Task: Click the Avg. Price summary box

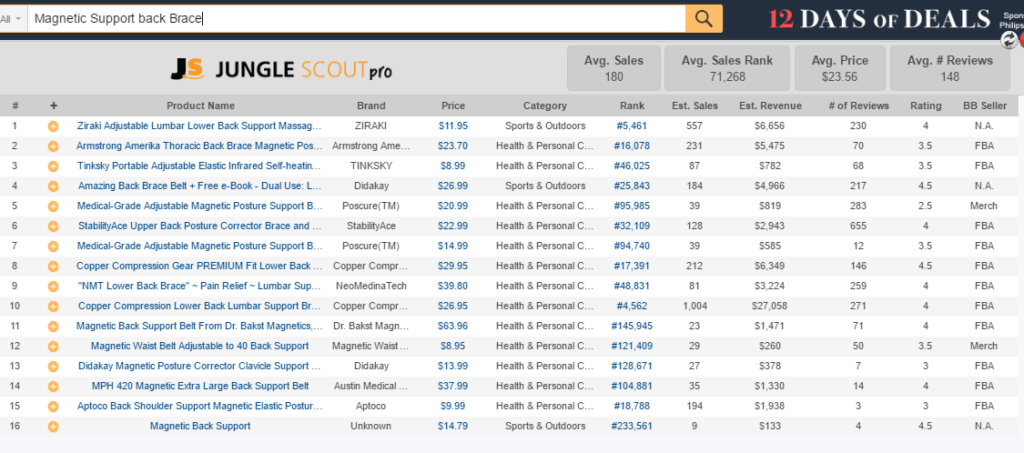Action: point(838,69)
